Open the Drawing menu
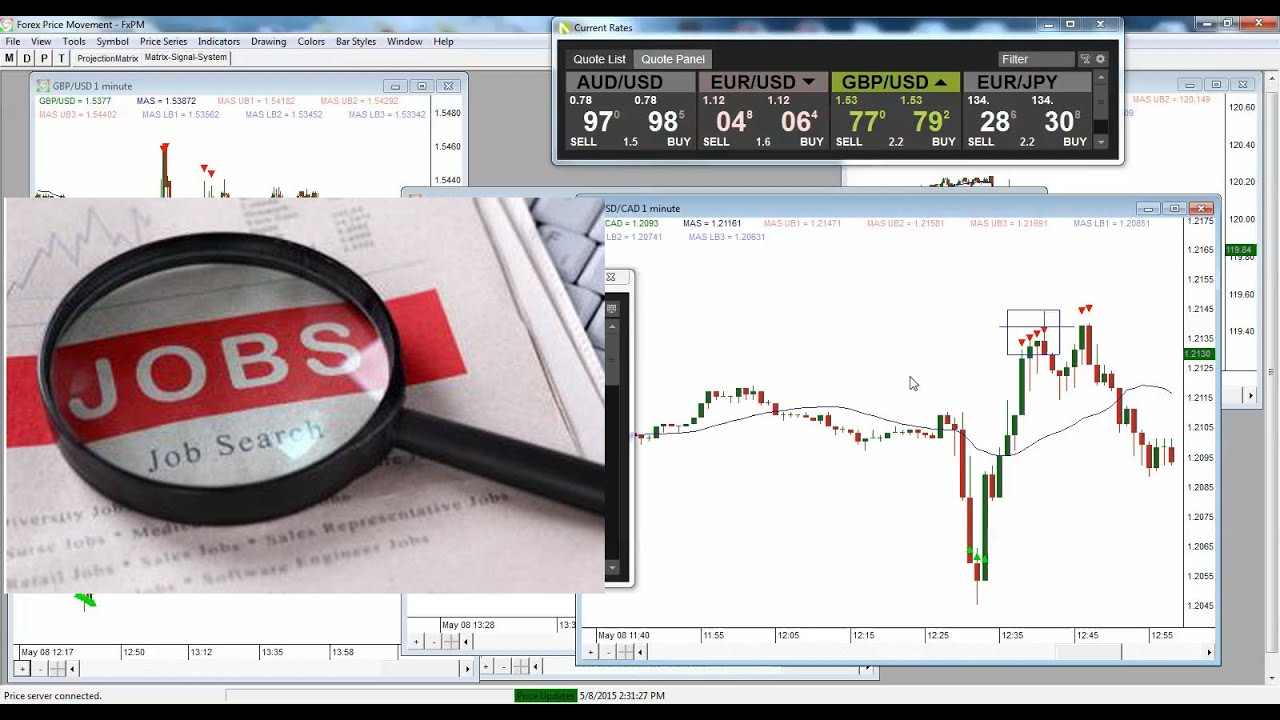This screenshot has height=720, width=1280. (268, 41)
